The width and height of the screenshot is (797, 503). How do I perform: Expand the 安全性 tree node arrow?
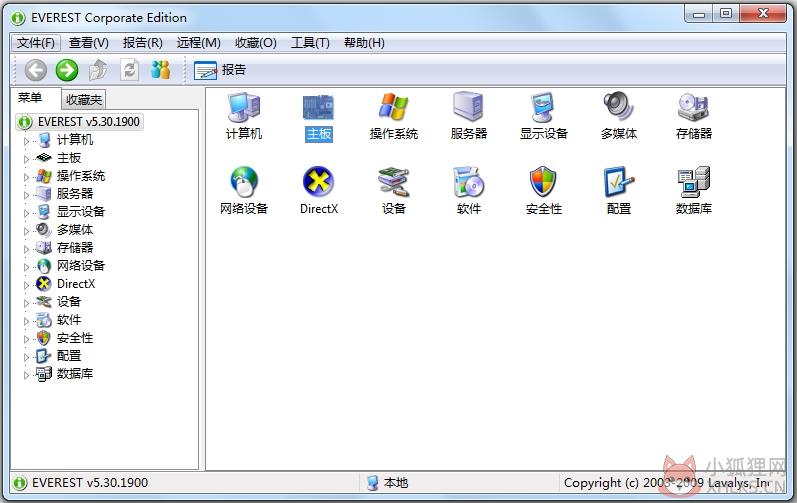coord(26,339)
